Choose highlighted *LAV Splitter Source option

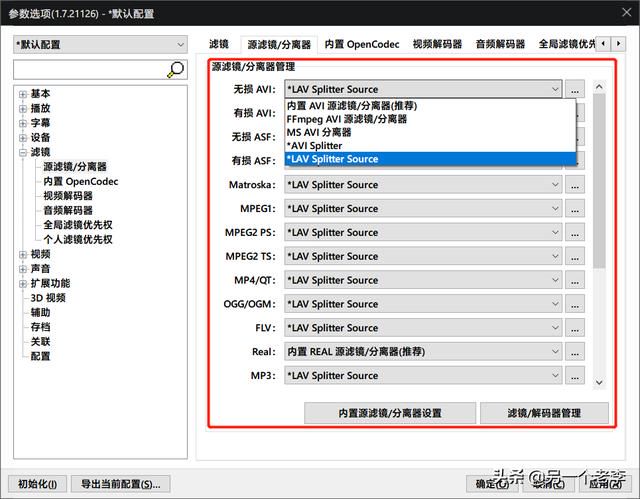click(430, 159)
